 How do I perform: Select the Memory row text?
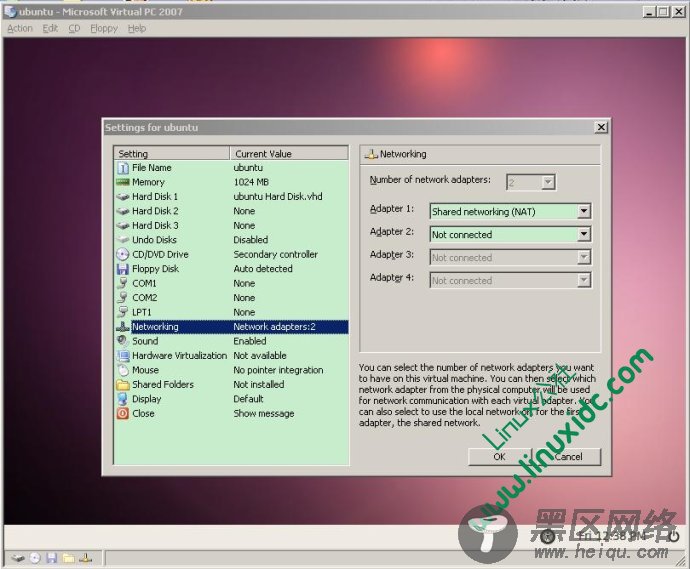click(x=148, y=182)
